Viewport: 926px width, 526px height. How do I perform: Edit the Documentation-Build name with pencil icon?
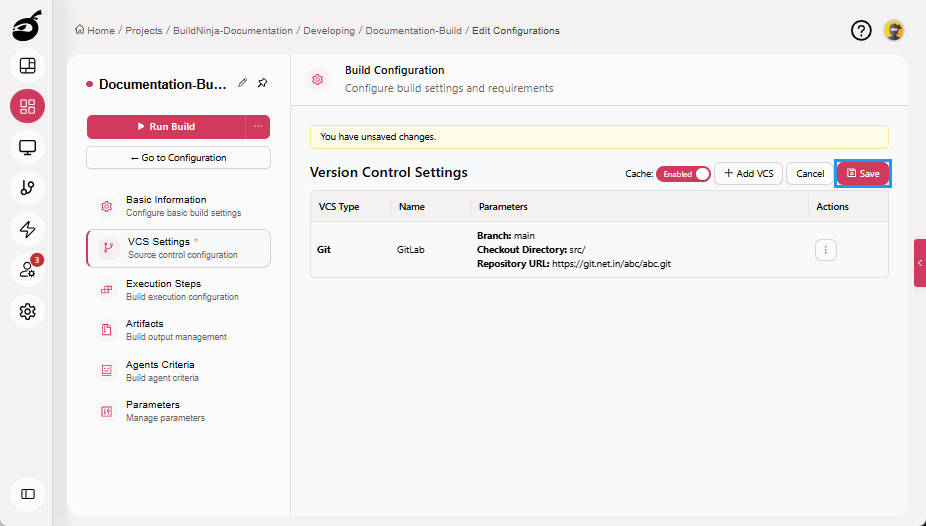[x=243, y=83]
